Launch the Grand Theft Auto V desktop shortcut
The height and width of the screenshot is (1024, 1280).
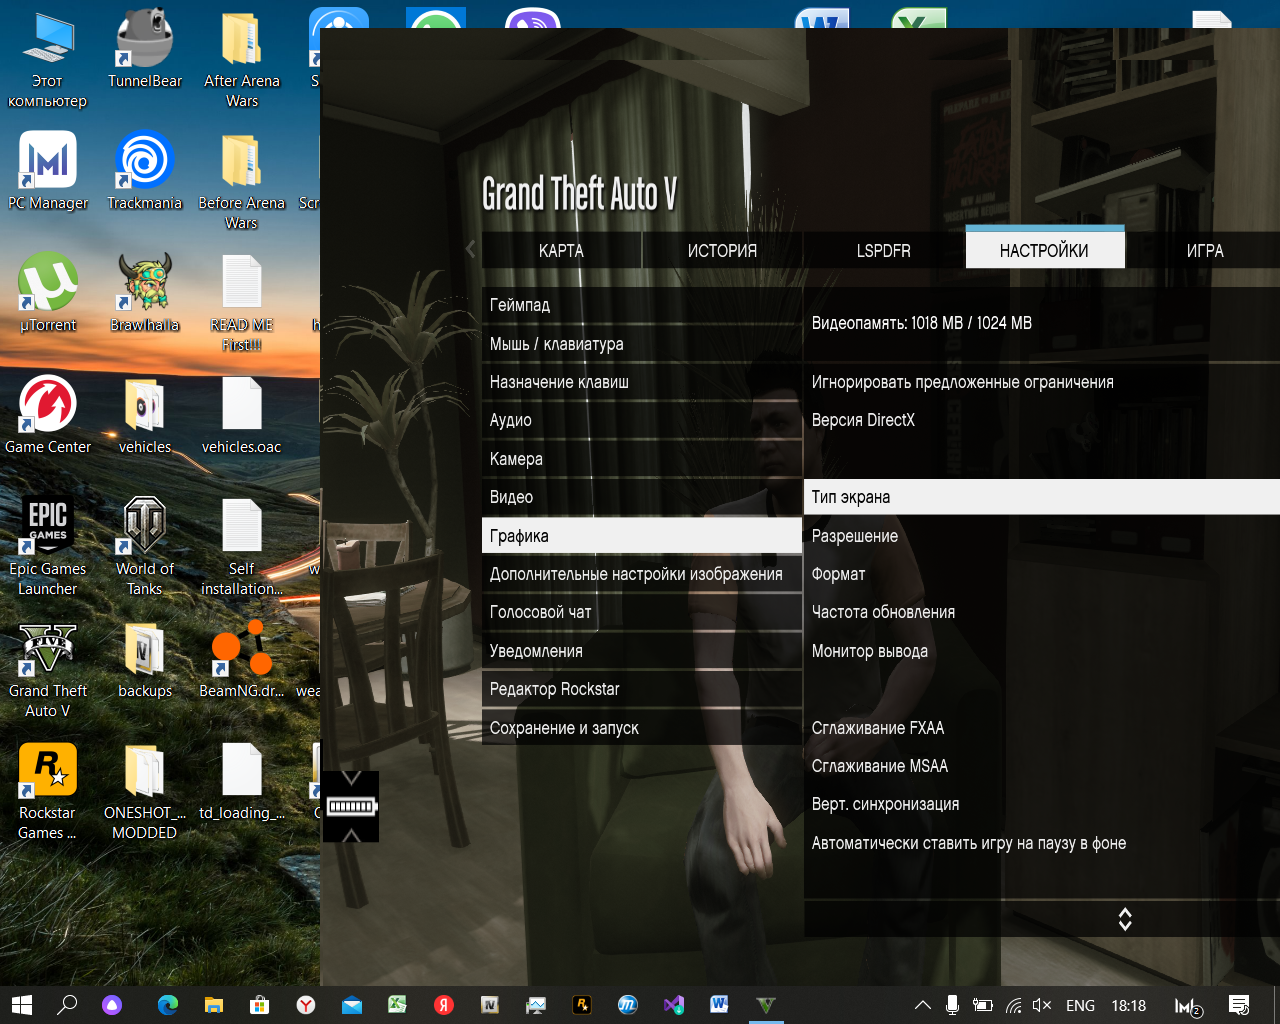(48, 670)
